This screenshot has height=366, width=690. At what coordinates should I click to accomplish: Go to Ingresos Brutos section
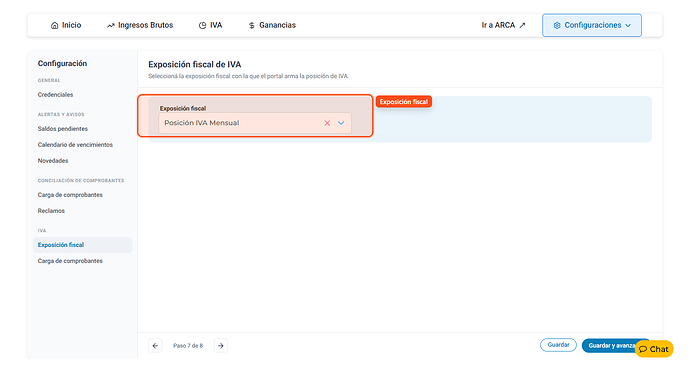140,26
